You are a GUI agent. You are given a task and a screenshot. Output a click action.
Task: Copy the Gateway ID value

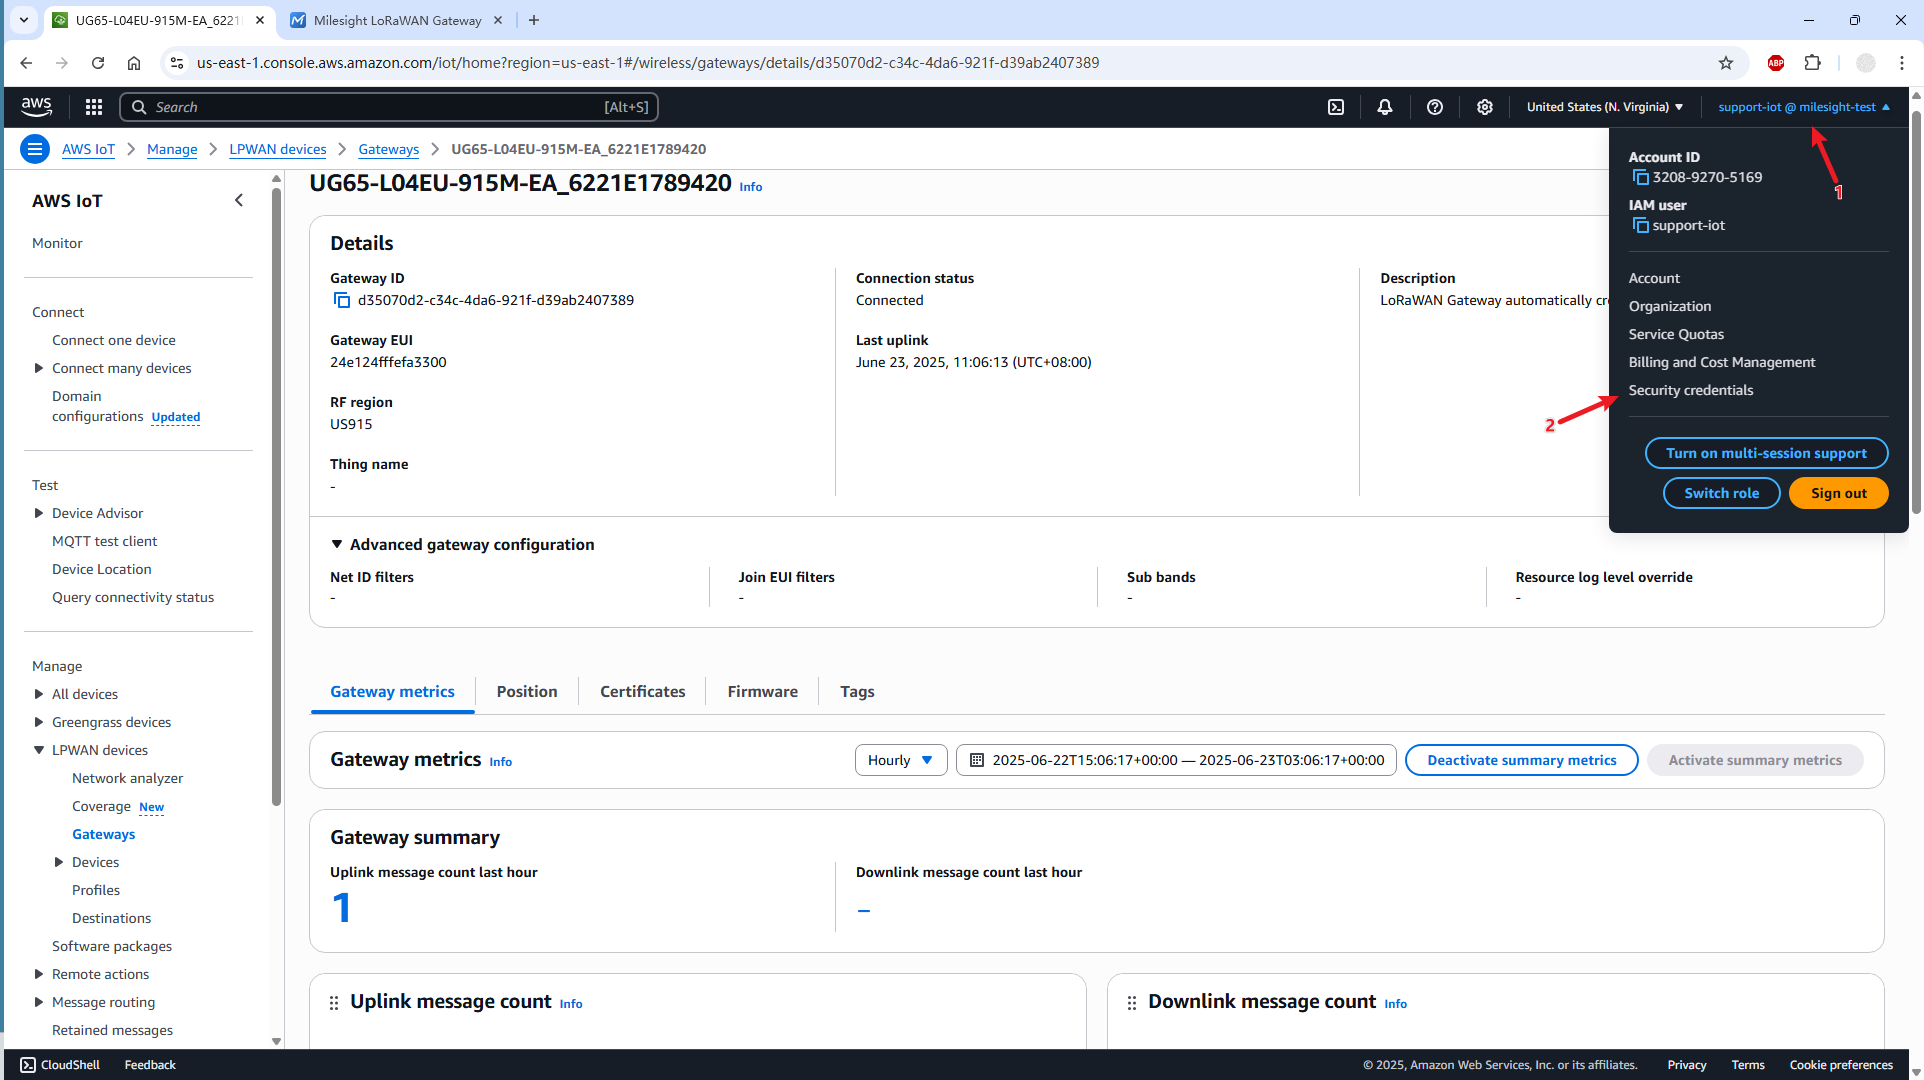342,300
